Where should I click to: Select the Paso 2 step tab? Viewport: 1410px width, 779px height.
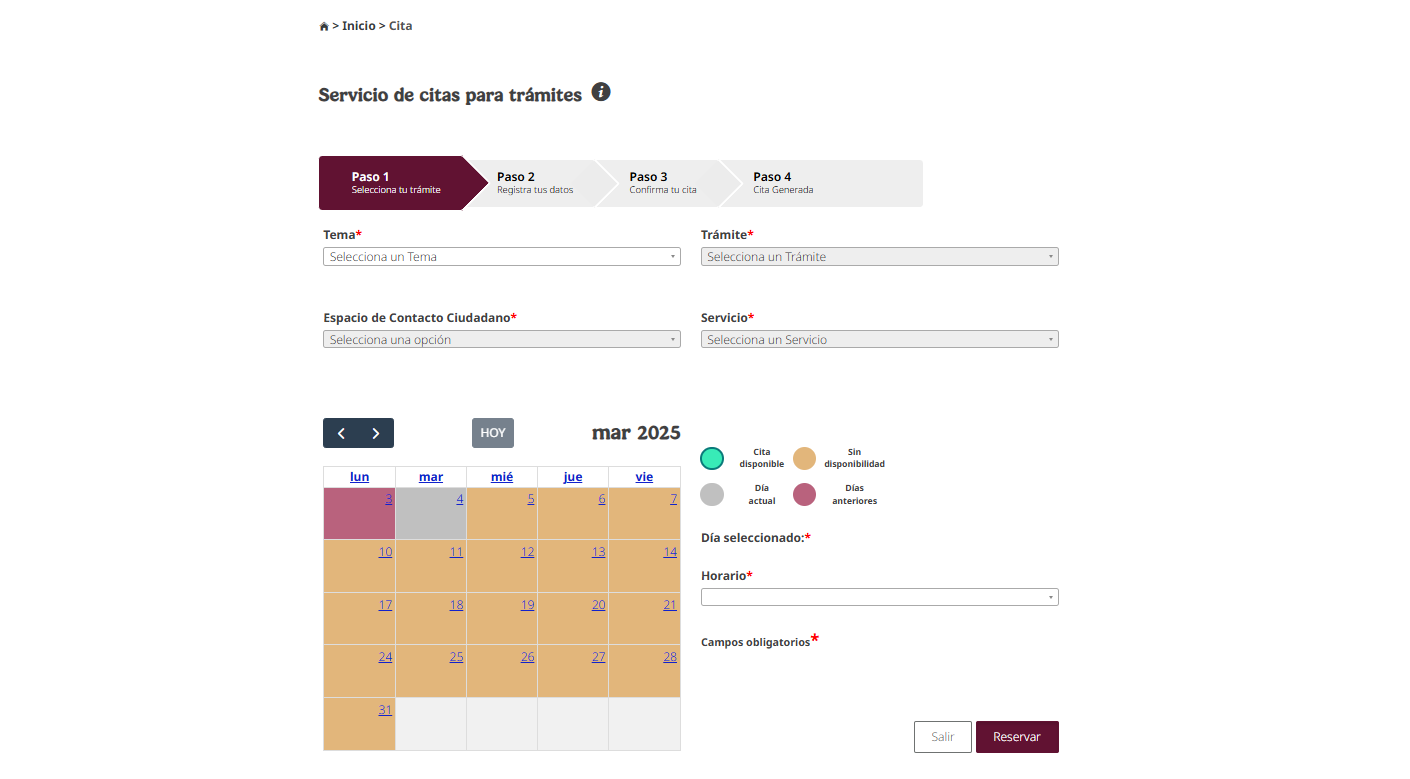click(x=534, y=183)
